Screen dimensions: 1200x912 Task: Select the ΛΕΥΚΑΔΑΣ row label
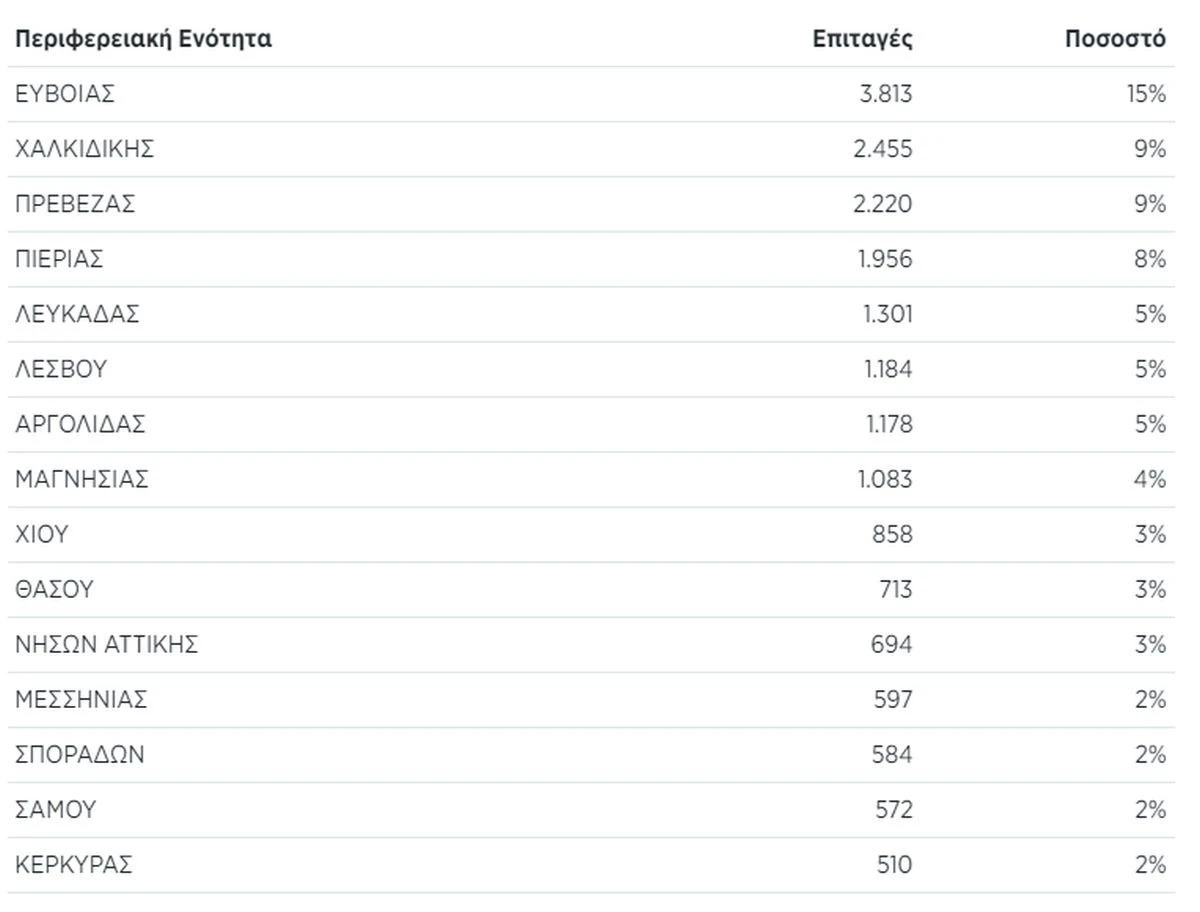coord(77,315)
